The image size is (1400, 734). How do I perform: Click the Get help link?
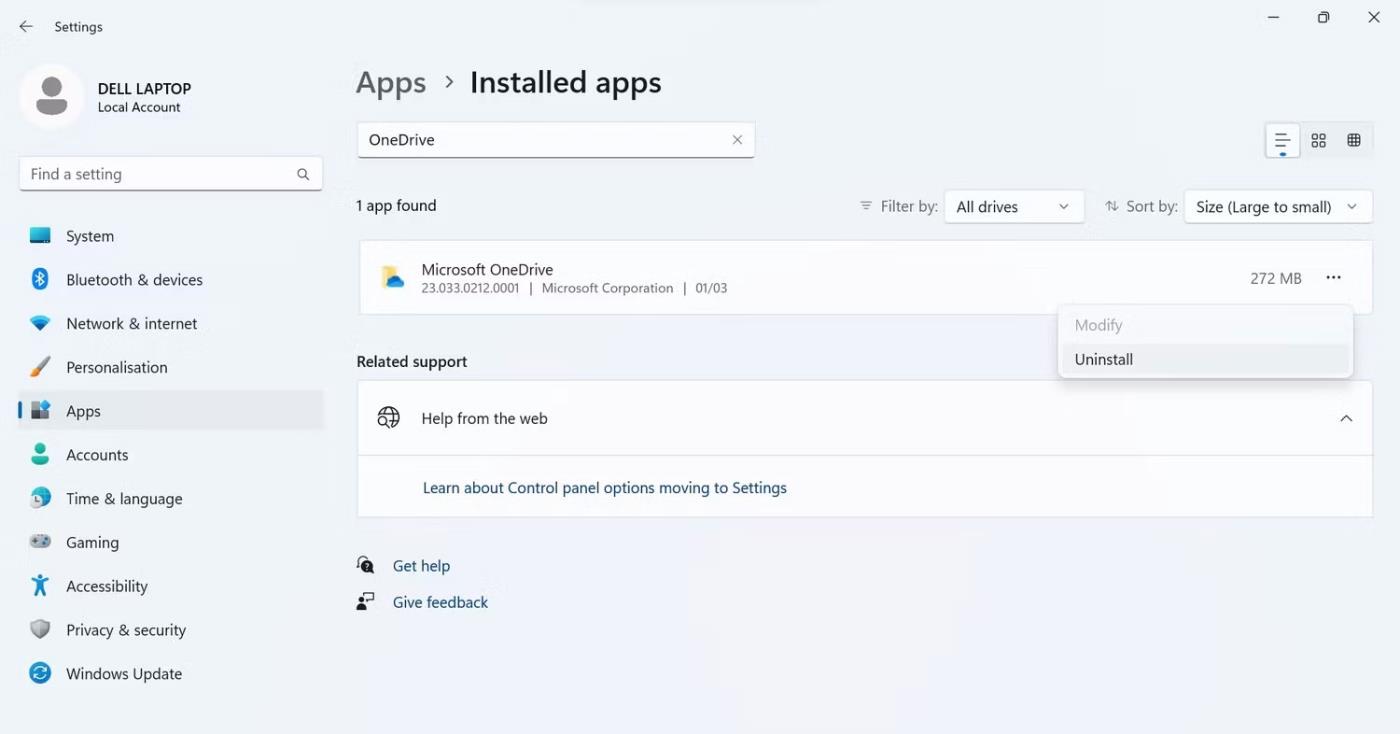[421, 566]
